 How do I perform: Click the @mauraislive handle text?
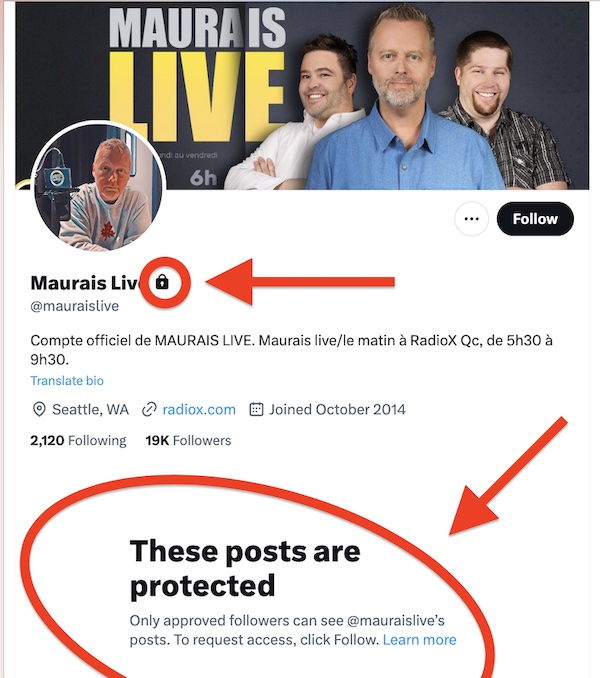pyautogui.click(x=75, y=306)
